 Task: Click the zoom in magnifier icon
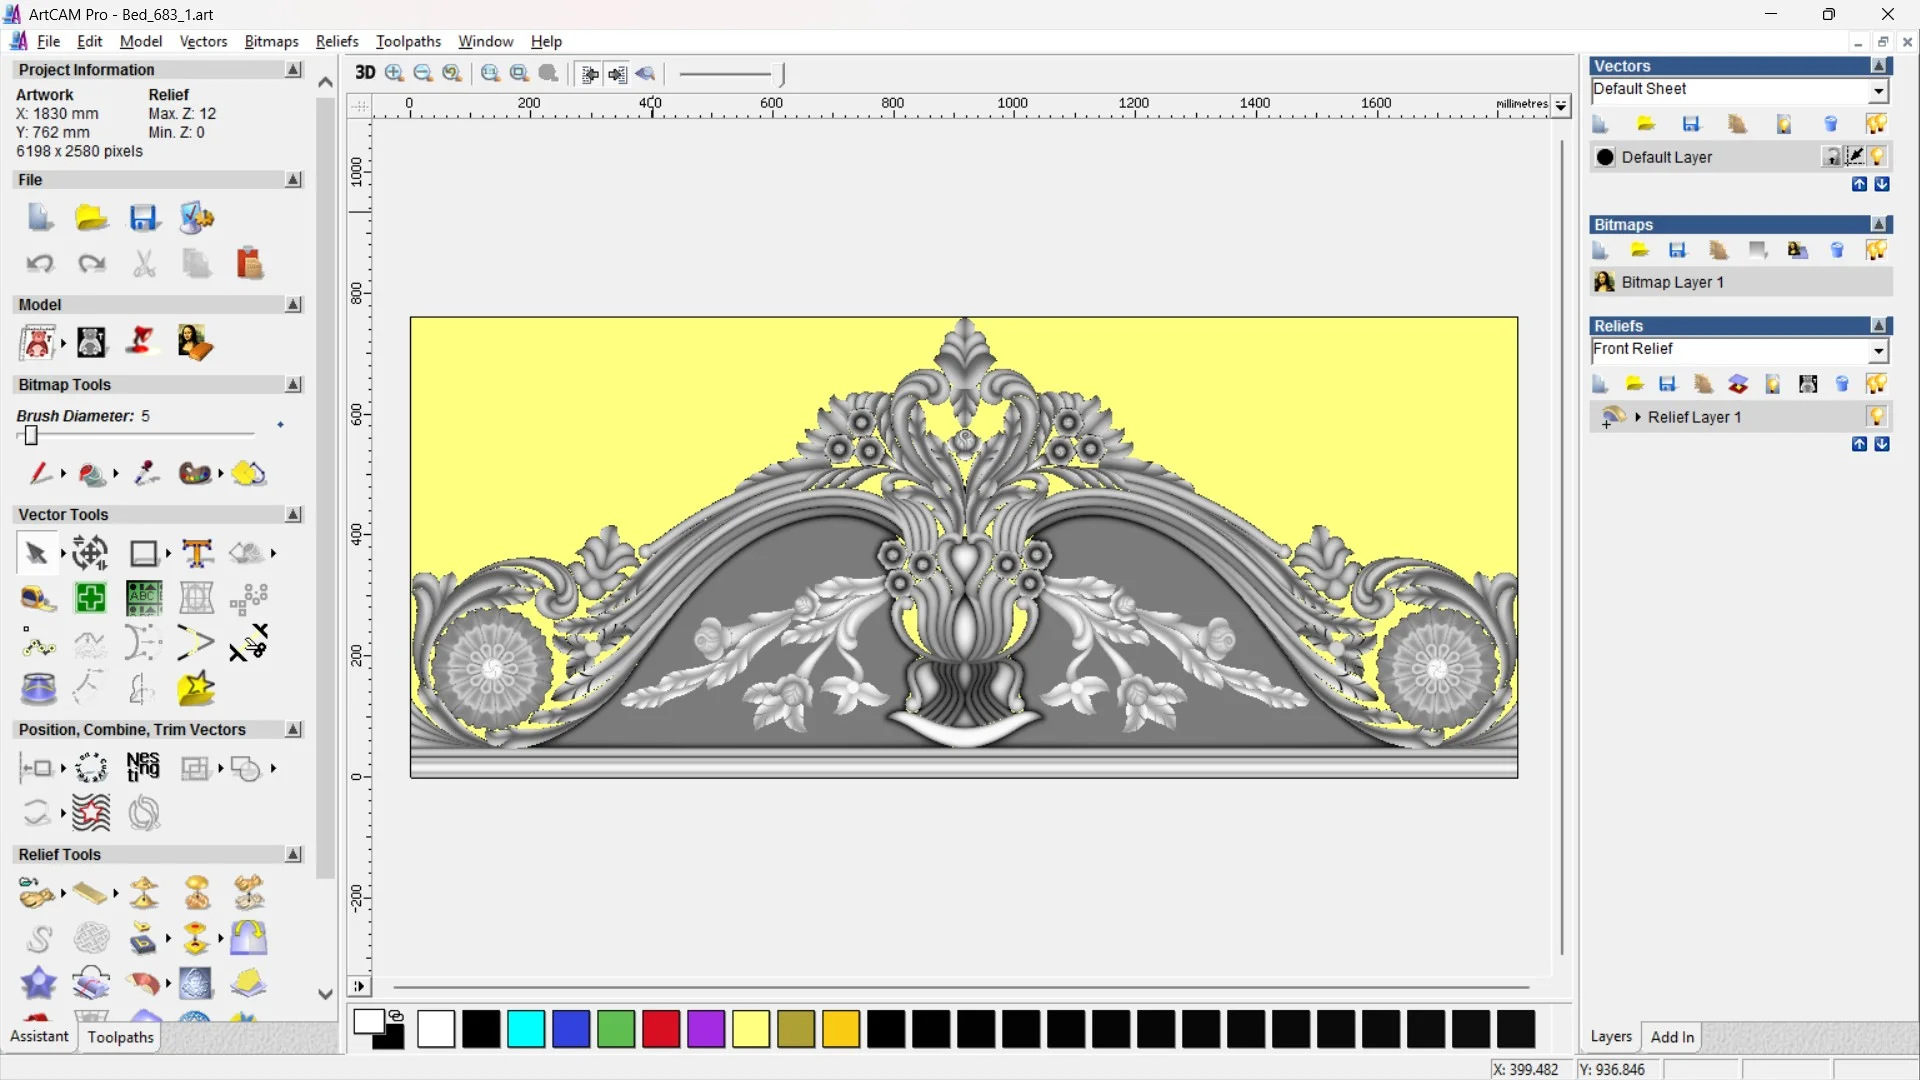click(x=394, y=73)
